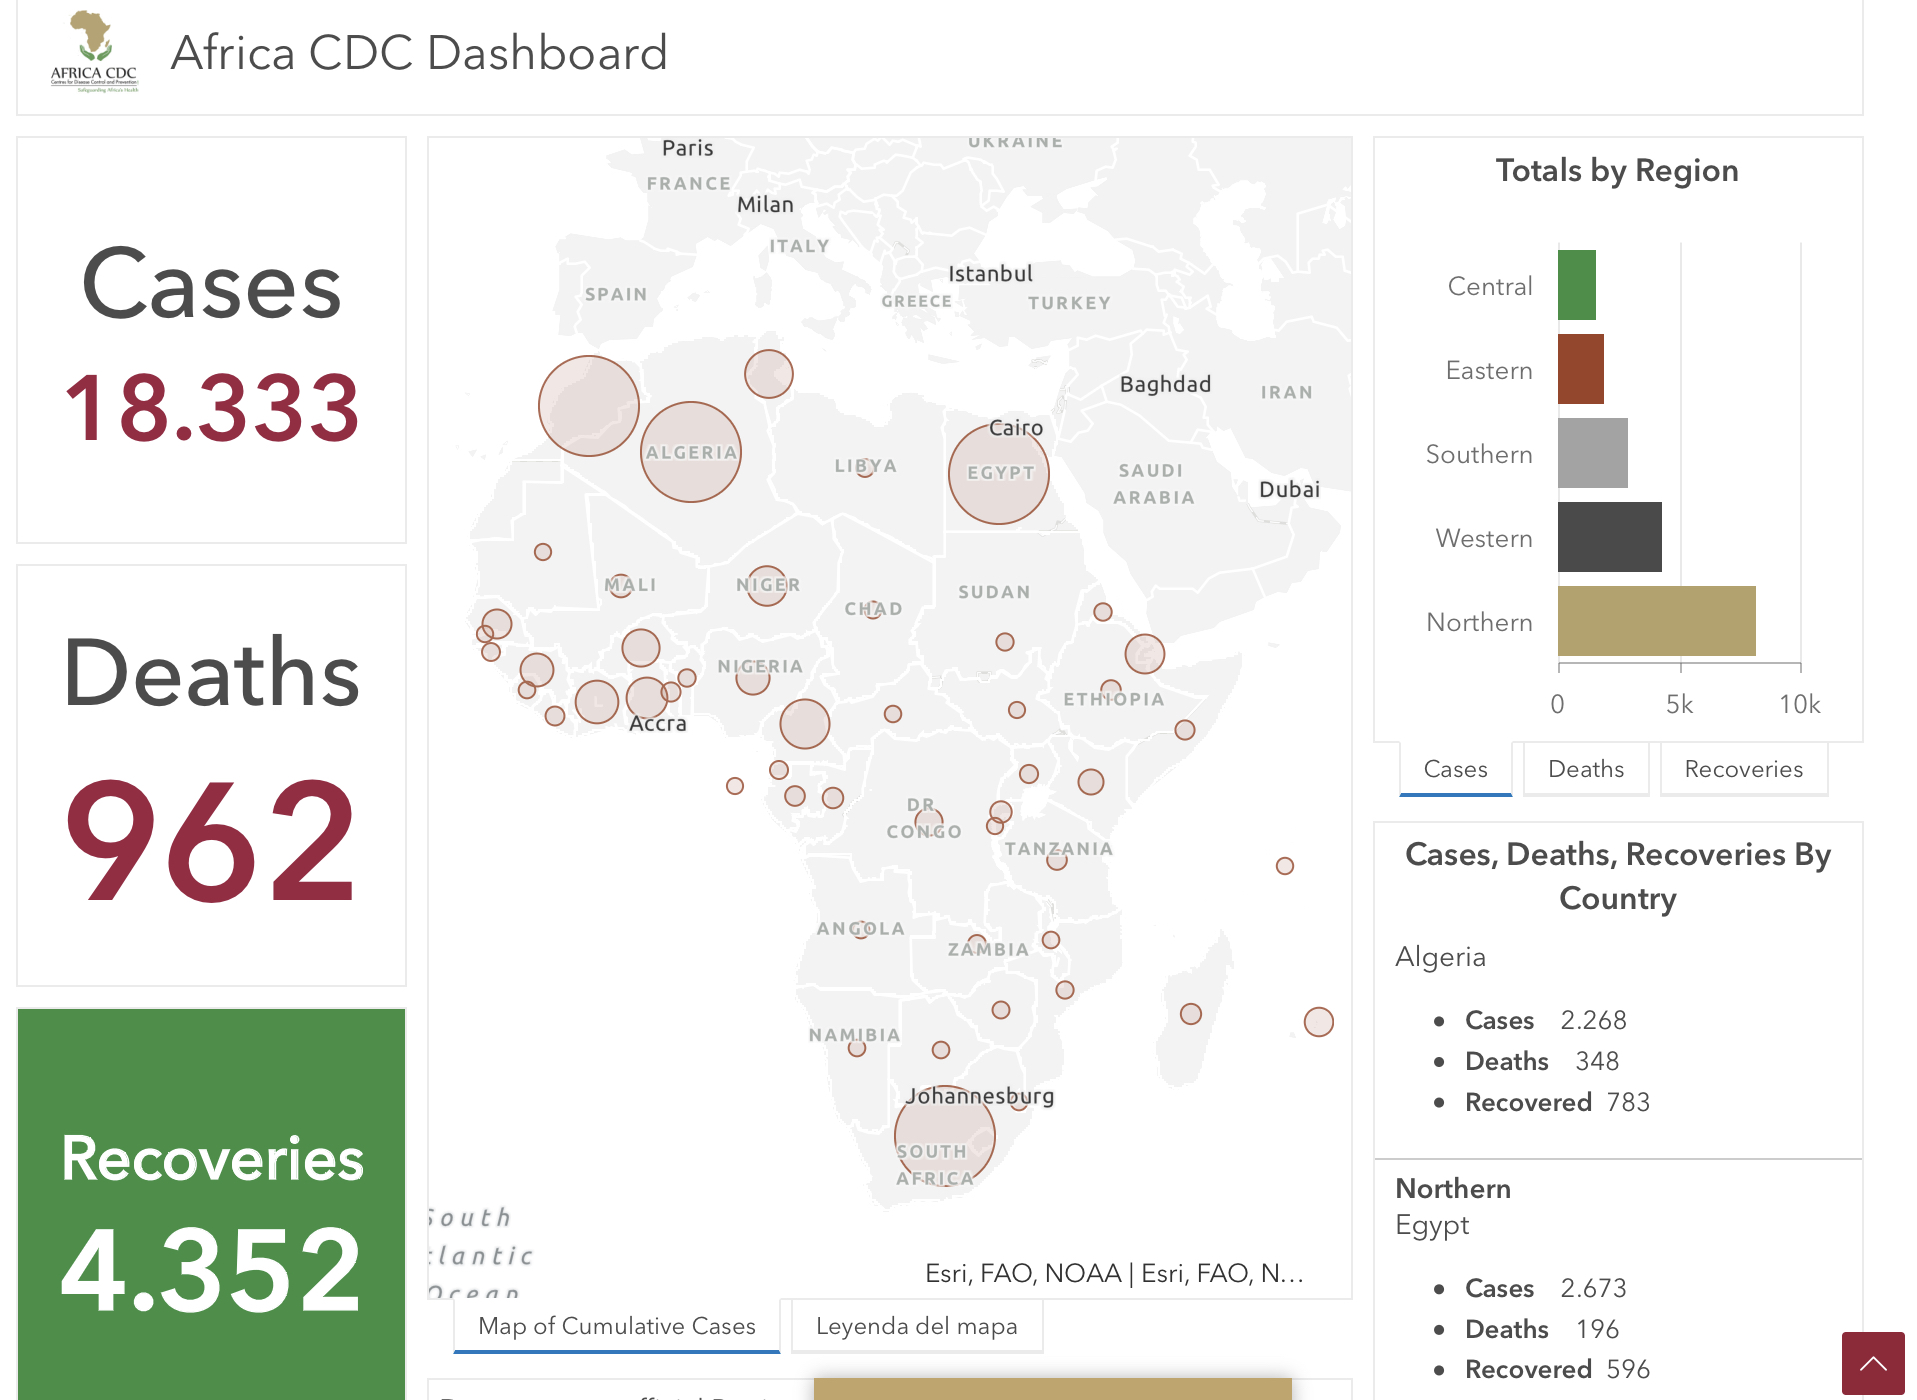Viewport: 1917px width, 1400px height.
Task: Click the Johannesburg label on map
Action: click(980, 1096)
